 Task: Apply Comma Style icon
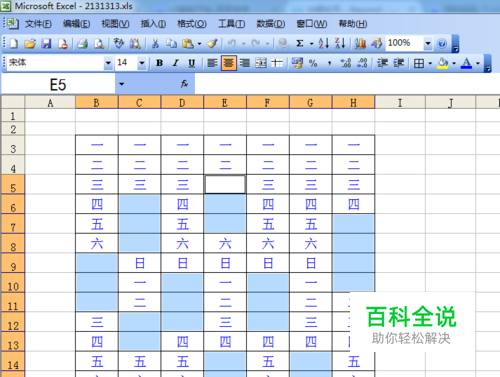pos(329,63)
